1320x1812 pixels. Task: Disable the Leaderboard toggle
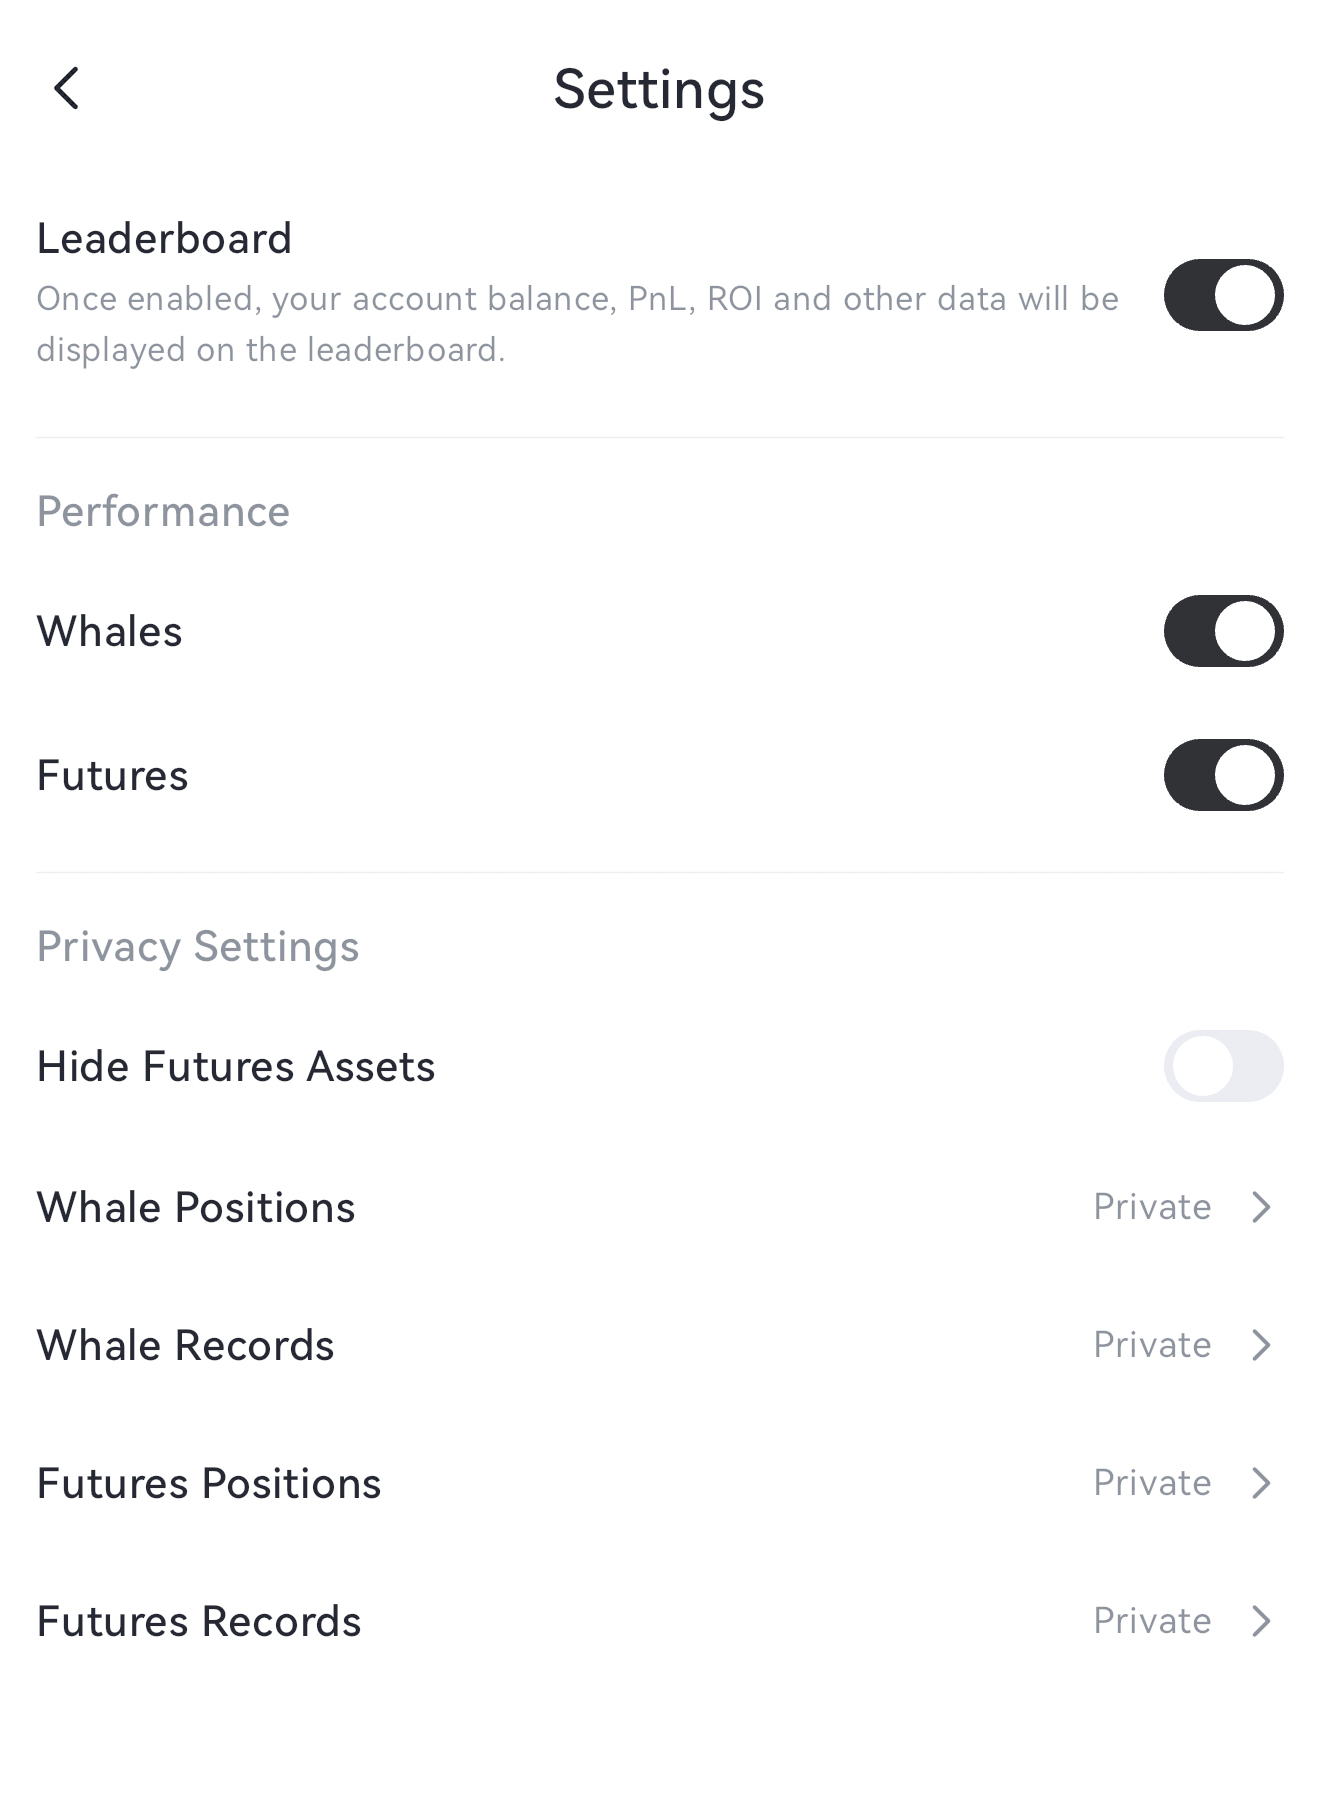coord(1222,295)
